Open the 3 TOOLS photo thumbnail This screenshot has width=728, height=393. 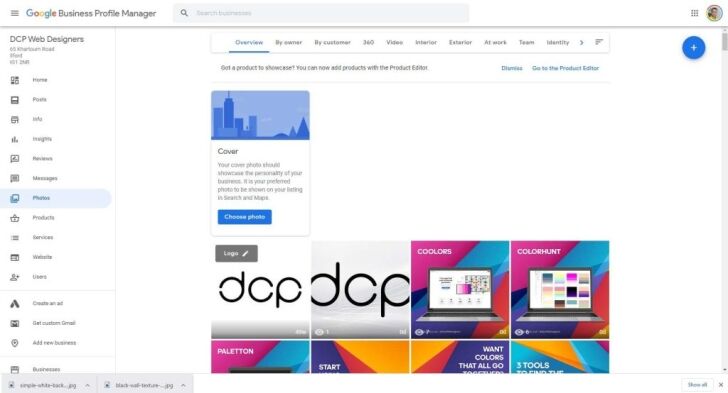560,357
